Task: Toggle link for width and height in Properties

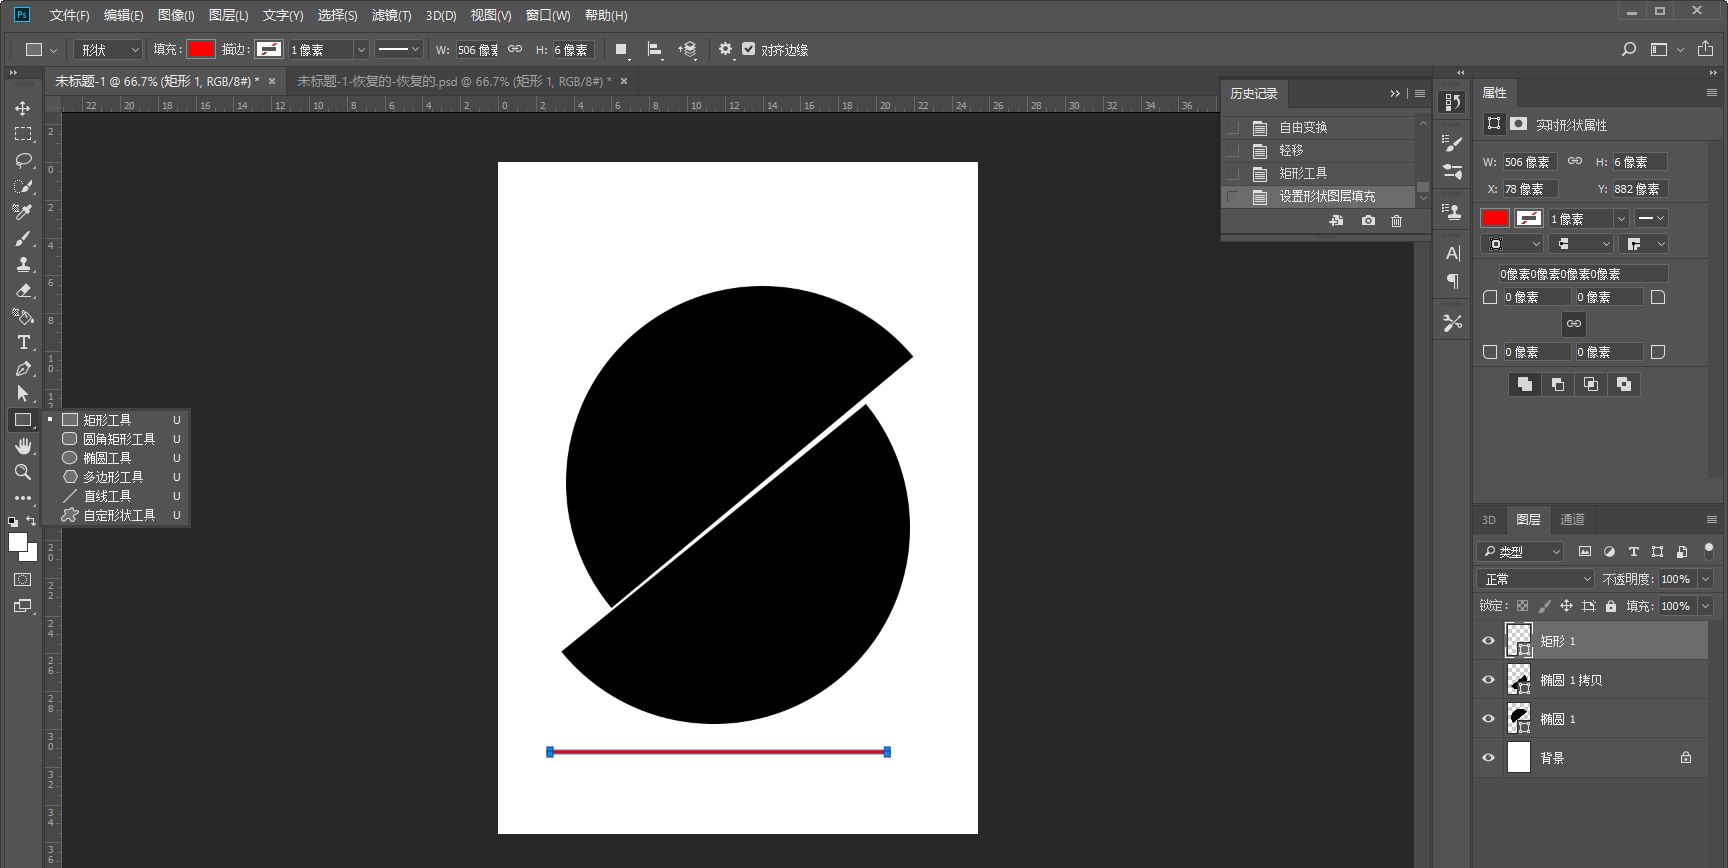Action: [1575, 161]
